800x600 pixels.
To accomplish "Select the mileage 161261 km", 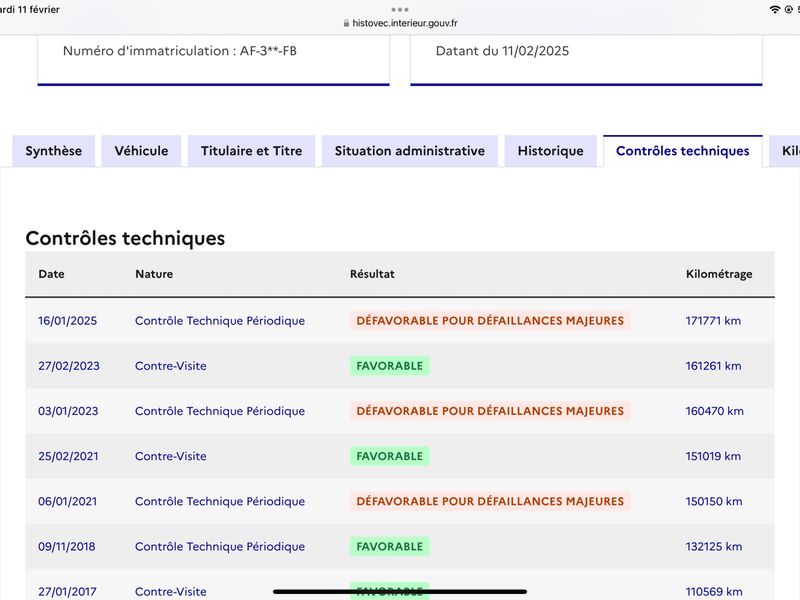I will click(713, 366).
